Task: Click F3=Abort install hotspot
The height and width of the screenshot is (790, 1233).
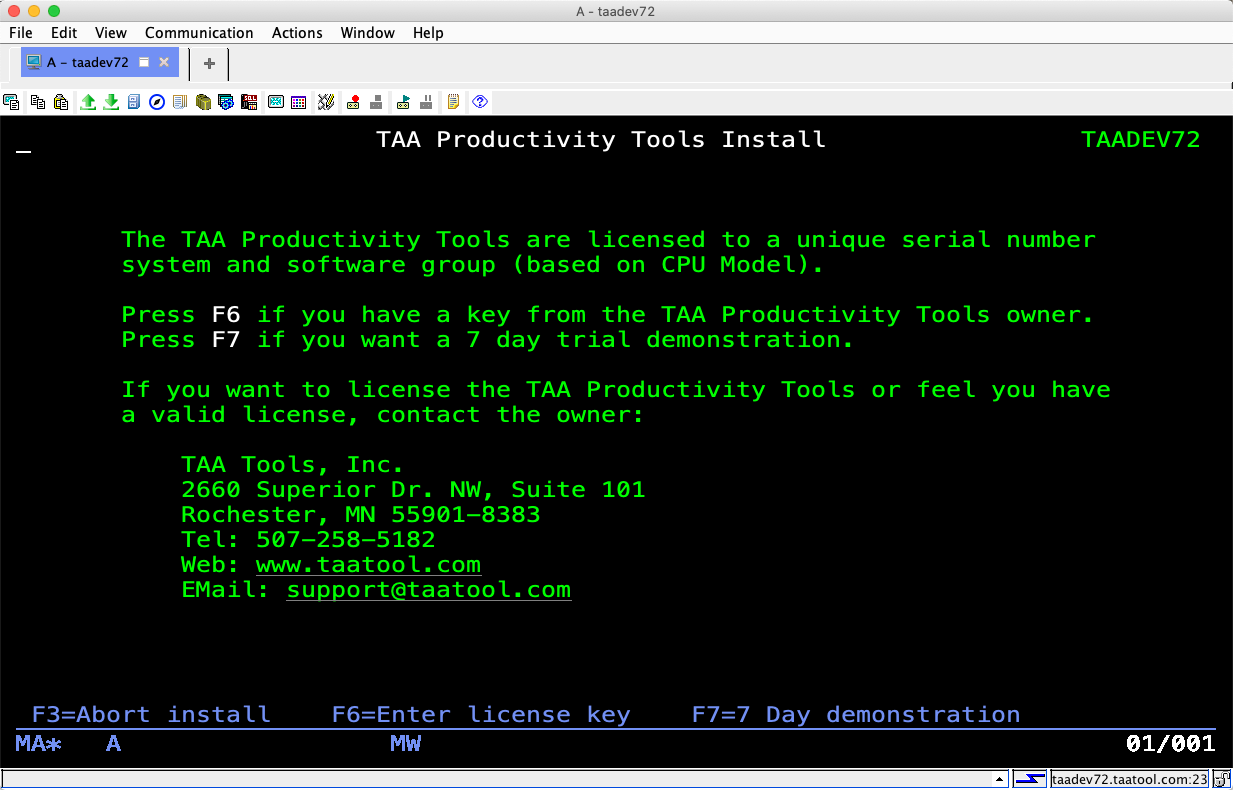Action: [151, 715]
